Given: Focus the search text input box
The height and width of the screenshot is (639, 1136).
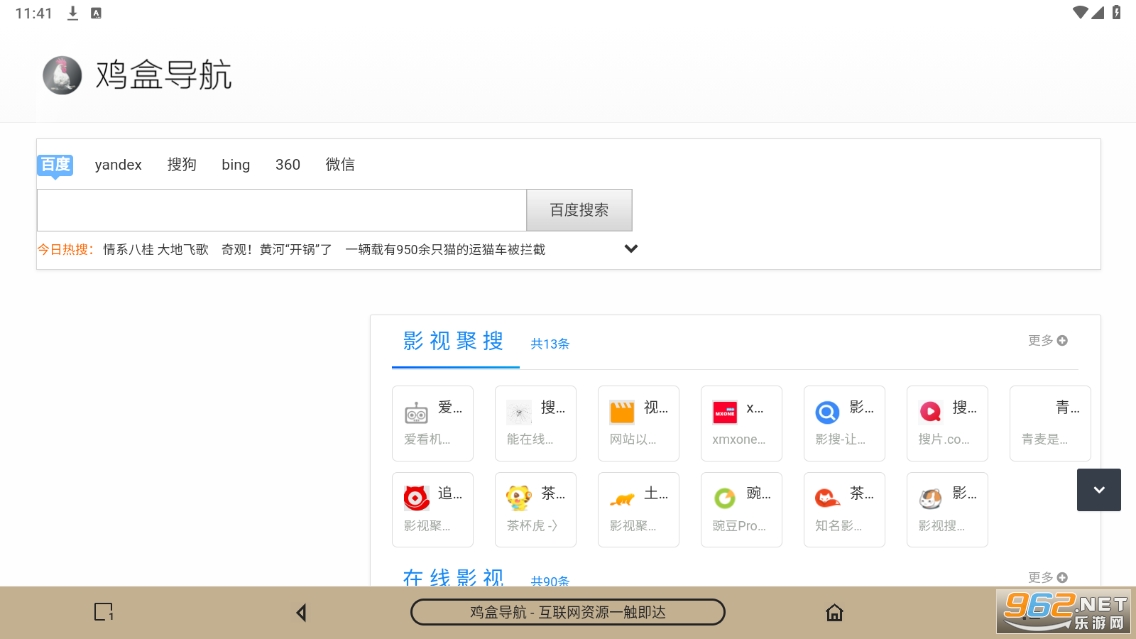Looking at the screenshot, I should [x=281, y=211].
